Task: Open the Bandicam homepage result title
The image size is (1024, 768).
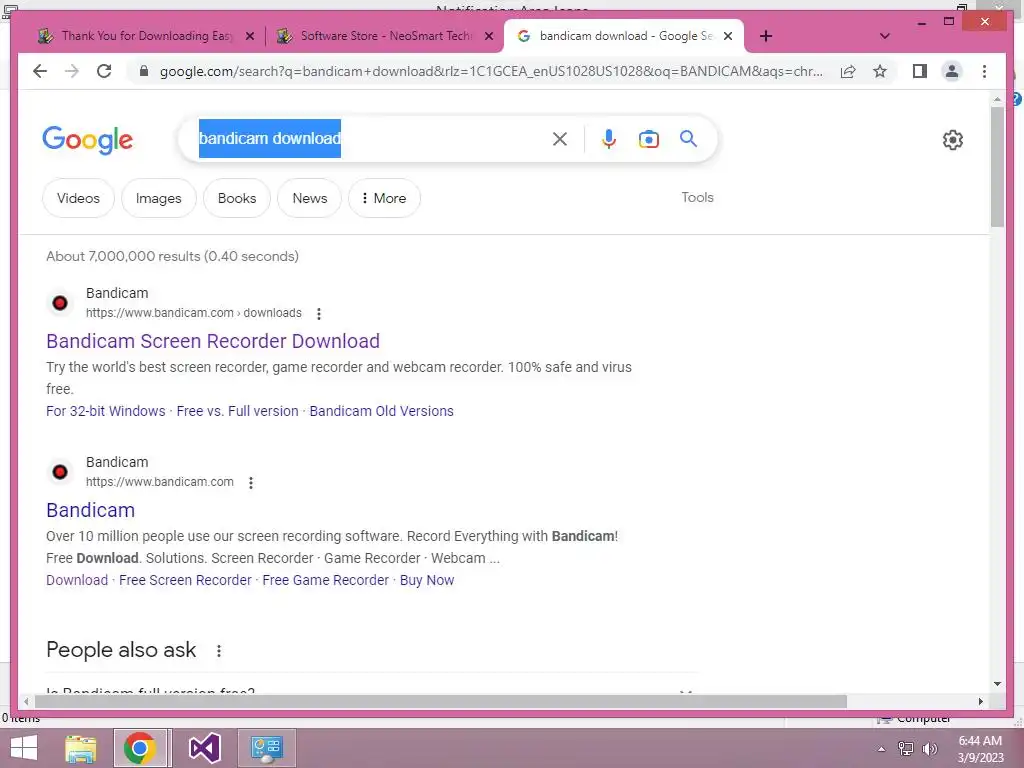Action: coord(91,510)
